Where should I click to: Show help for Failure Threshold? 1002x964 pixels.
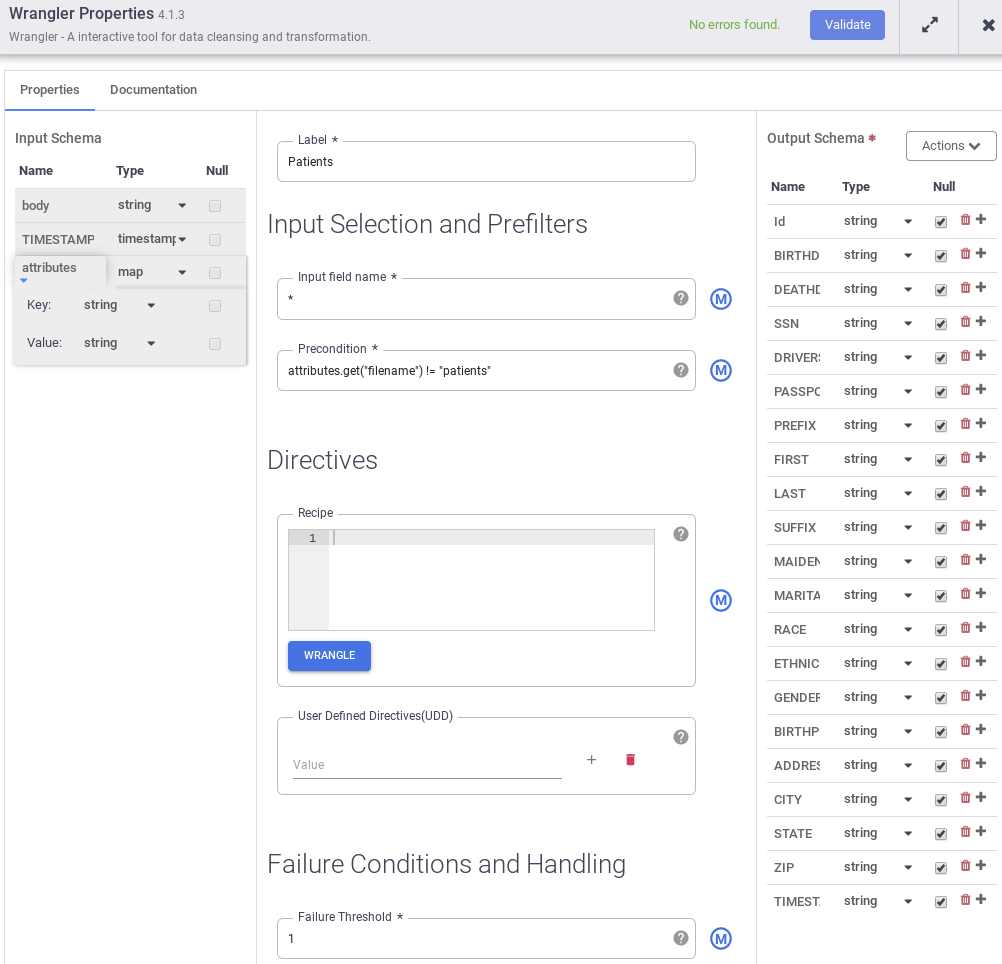point(681,938)
